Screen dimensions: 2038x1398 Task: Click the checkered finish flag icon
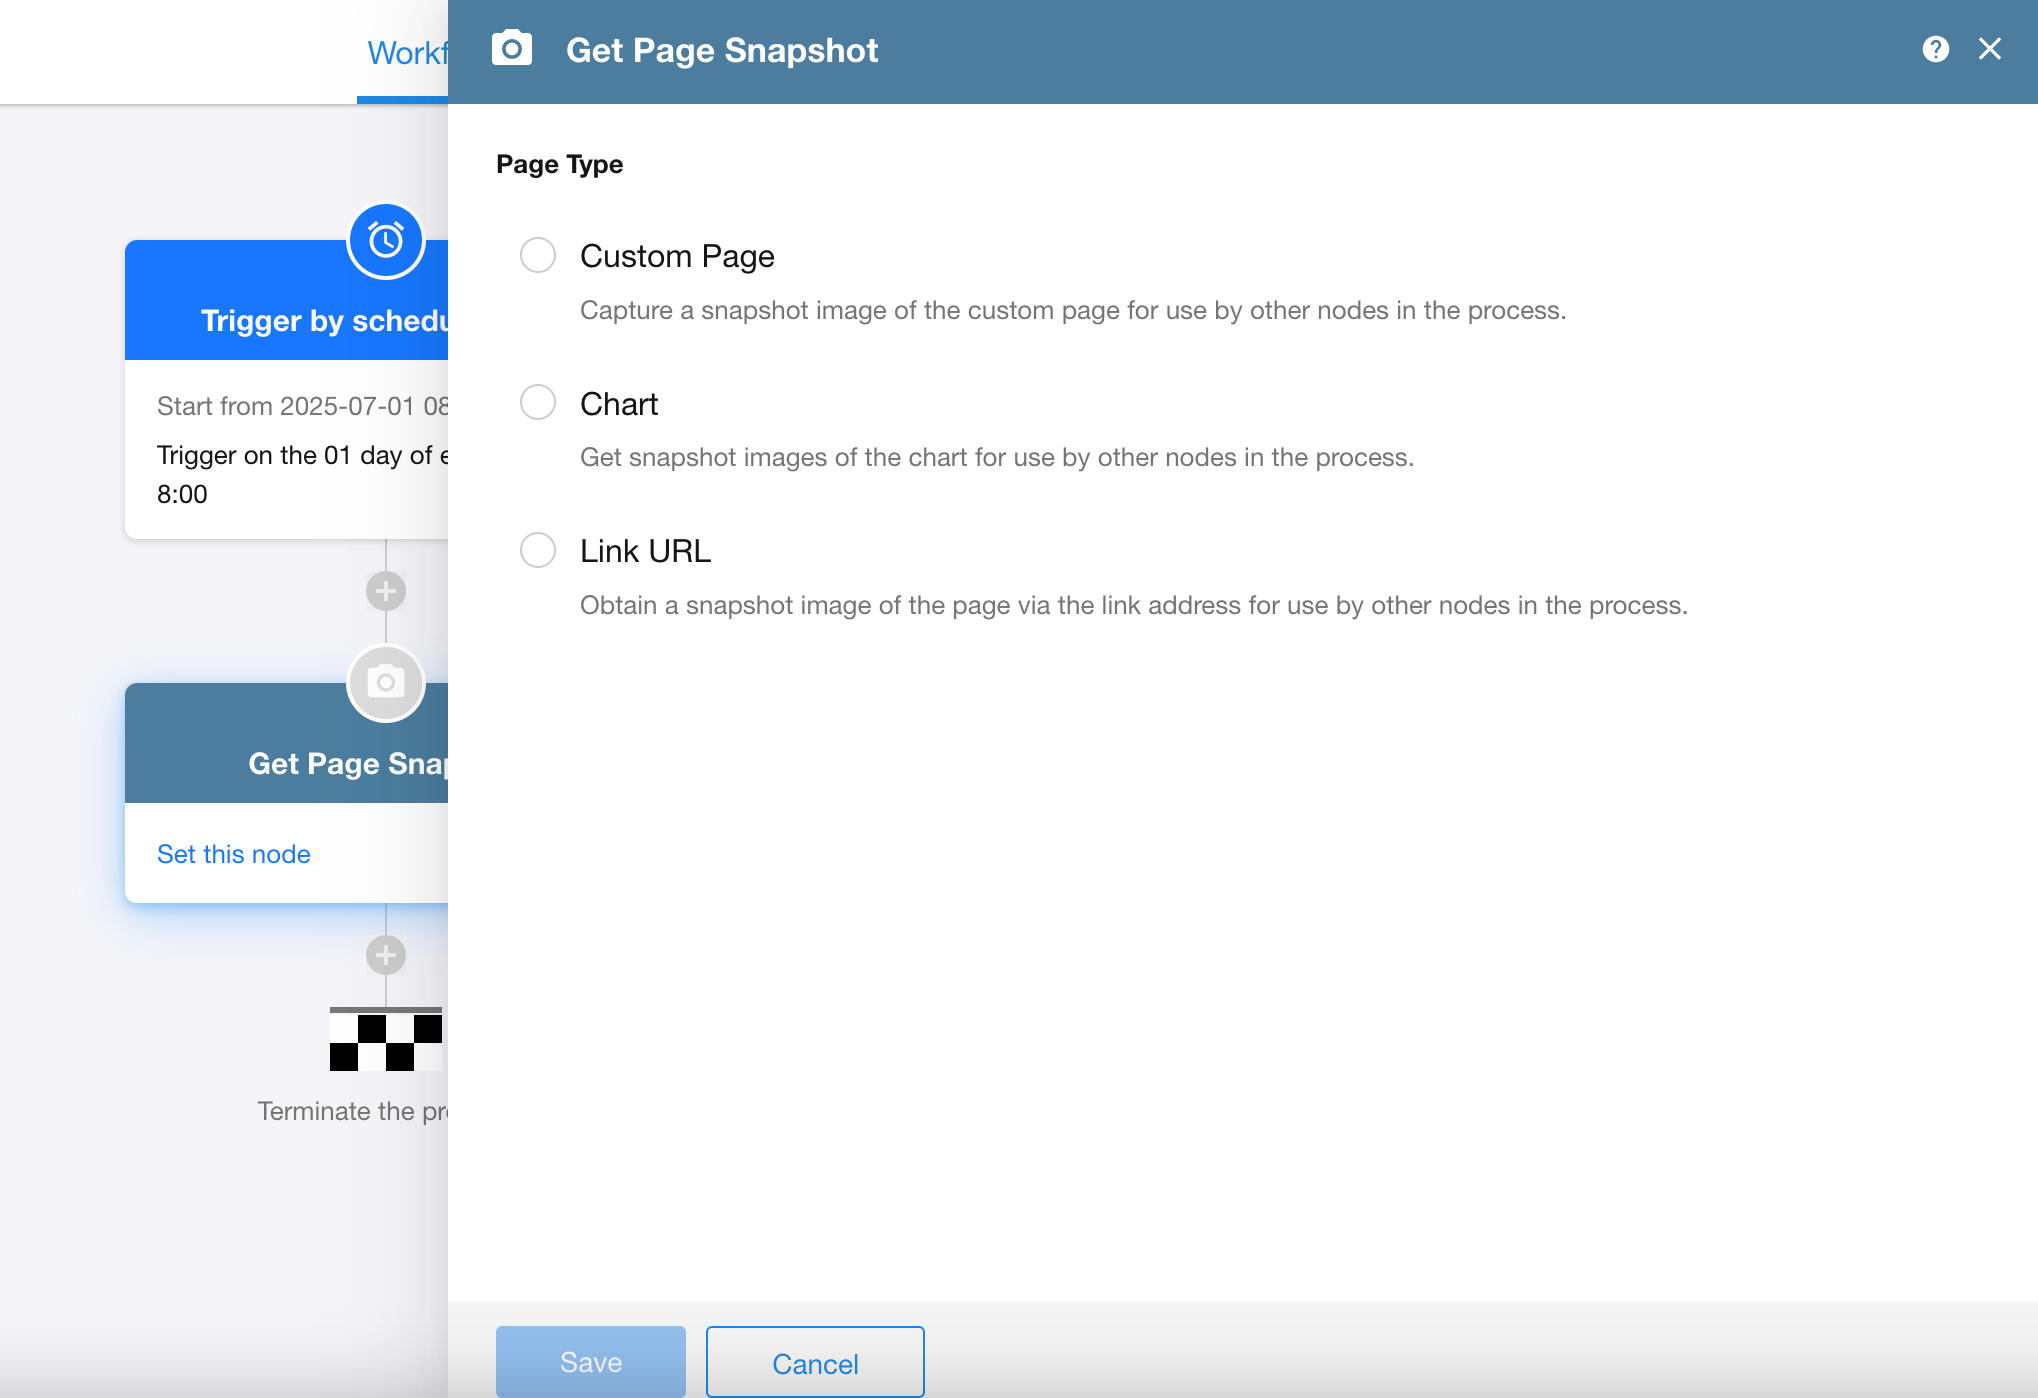point(386,1040)
